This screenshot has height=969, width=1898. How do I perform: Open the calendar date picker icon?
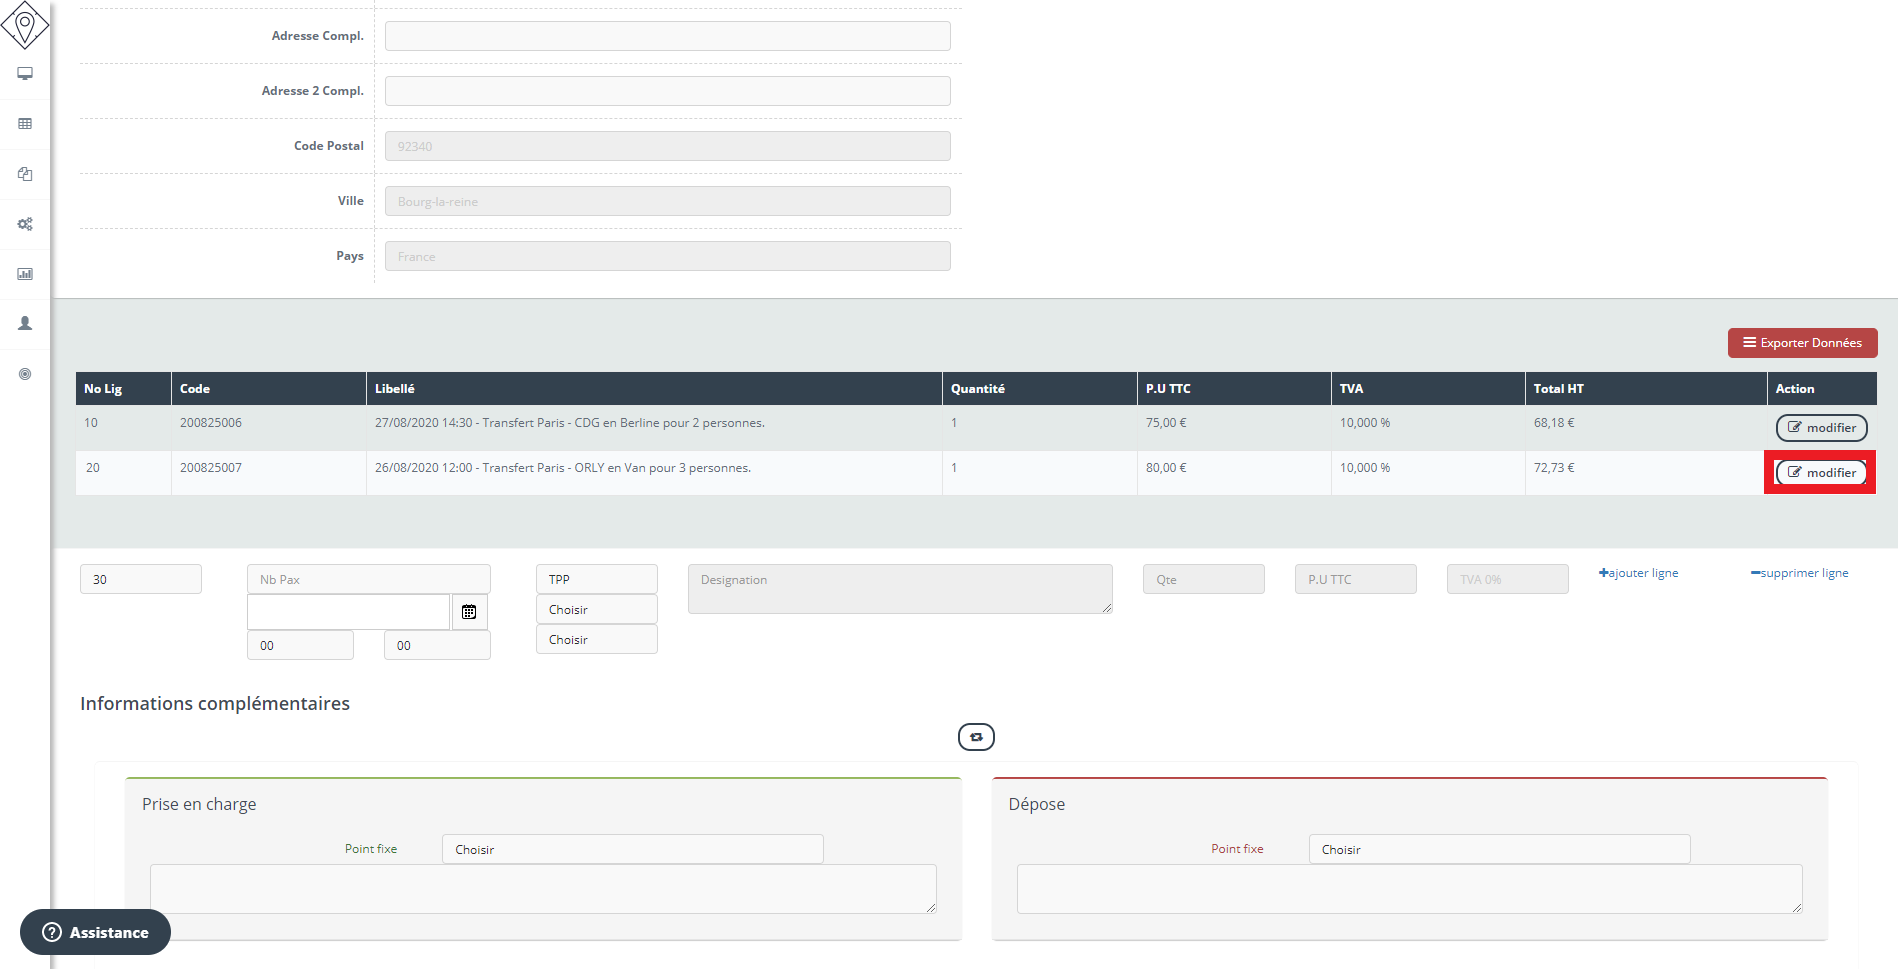click(x=469, y=612)
